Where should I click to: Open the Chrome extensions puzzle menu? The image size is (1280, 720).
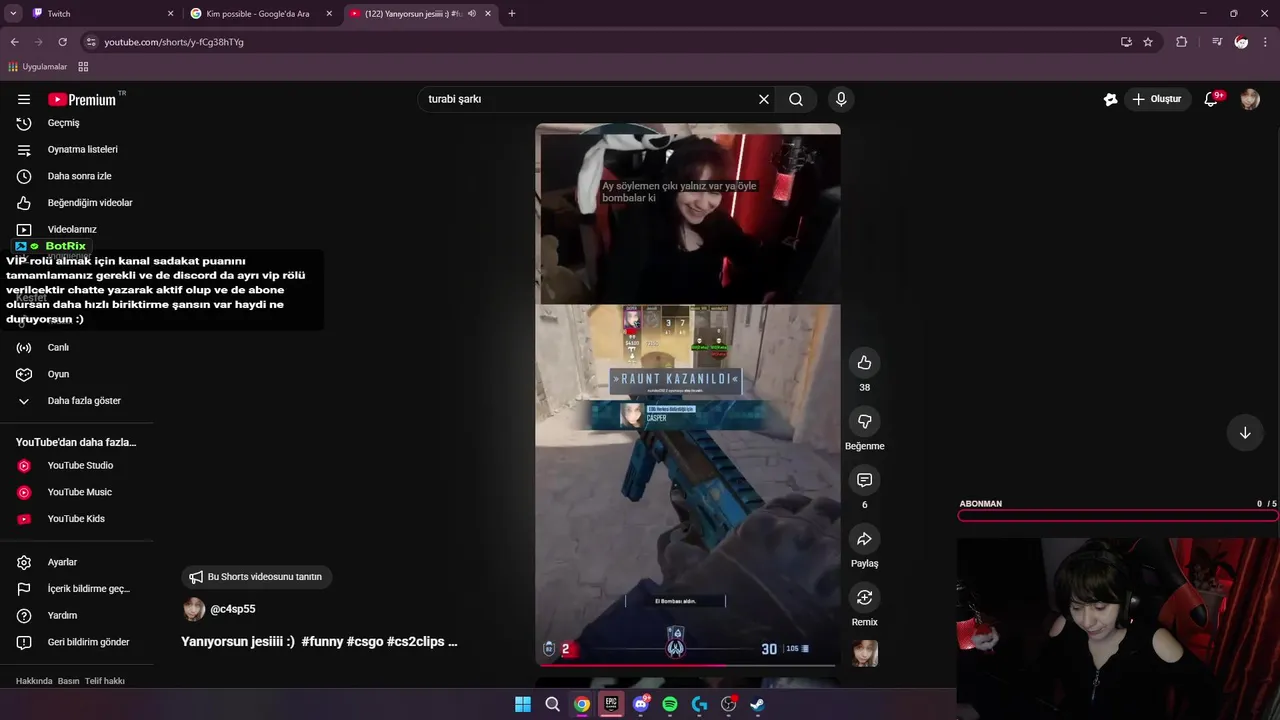tap(1181, 42)
